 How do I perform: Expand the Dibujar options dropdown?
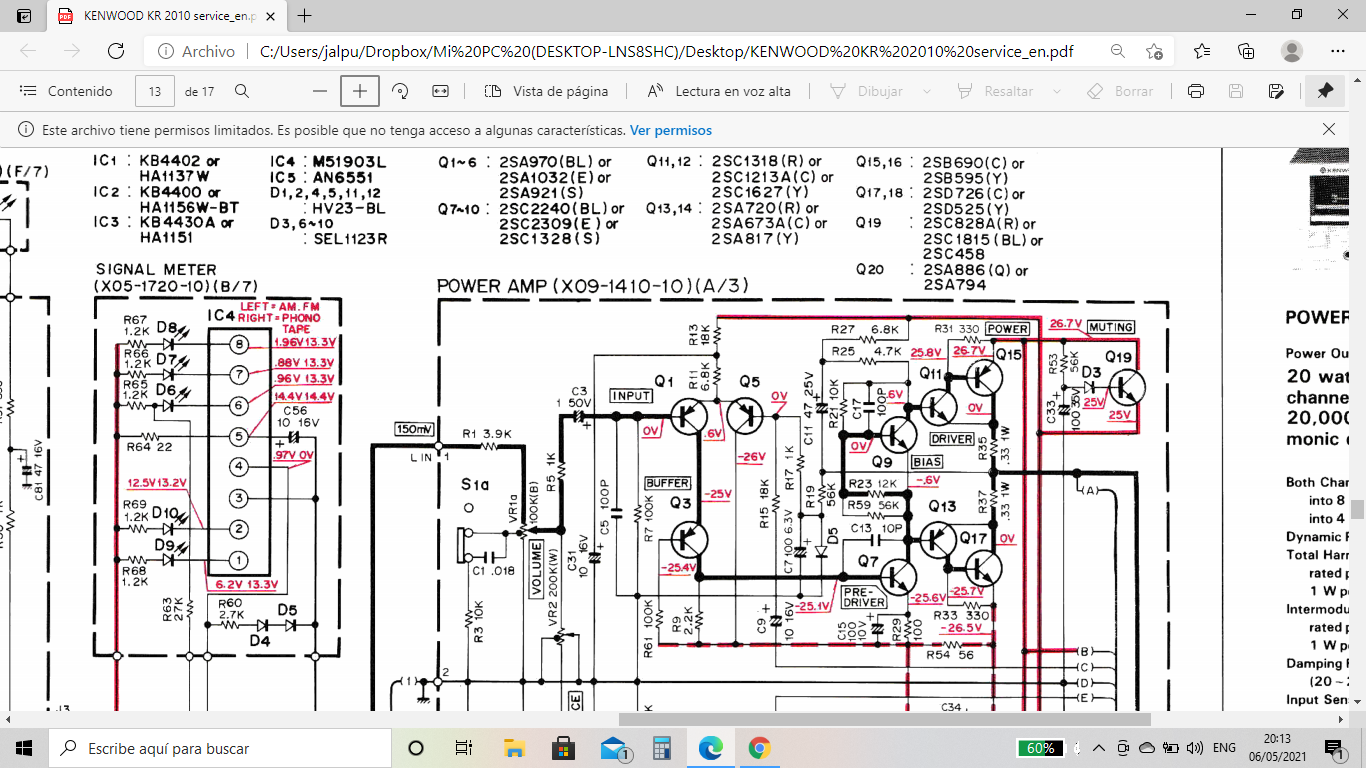(926, 91)
